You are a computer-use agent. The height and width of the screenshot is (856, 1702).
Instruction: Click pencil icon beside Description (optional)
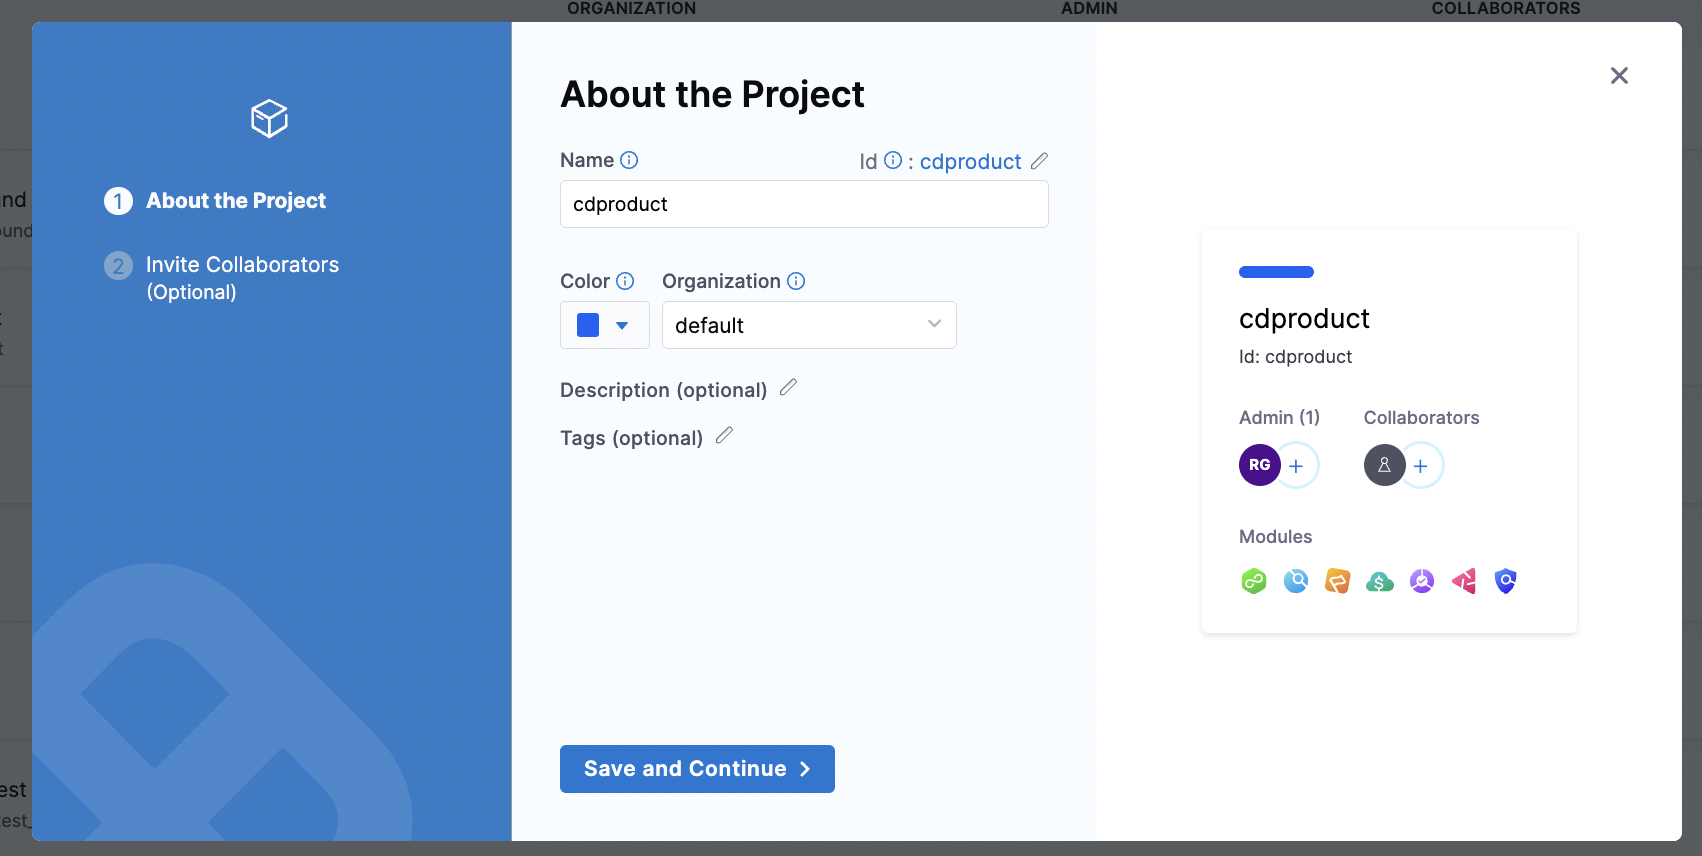pyautogui.click(x=788, y=388)
